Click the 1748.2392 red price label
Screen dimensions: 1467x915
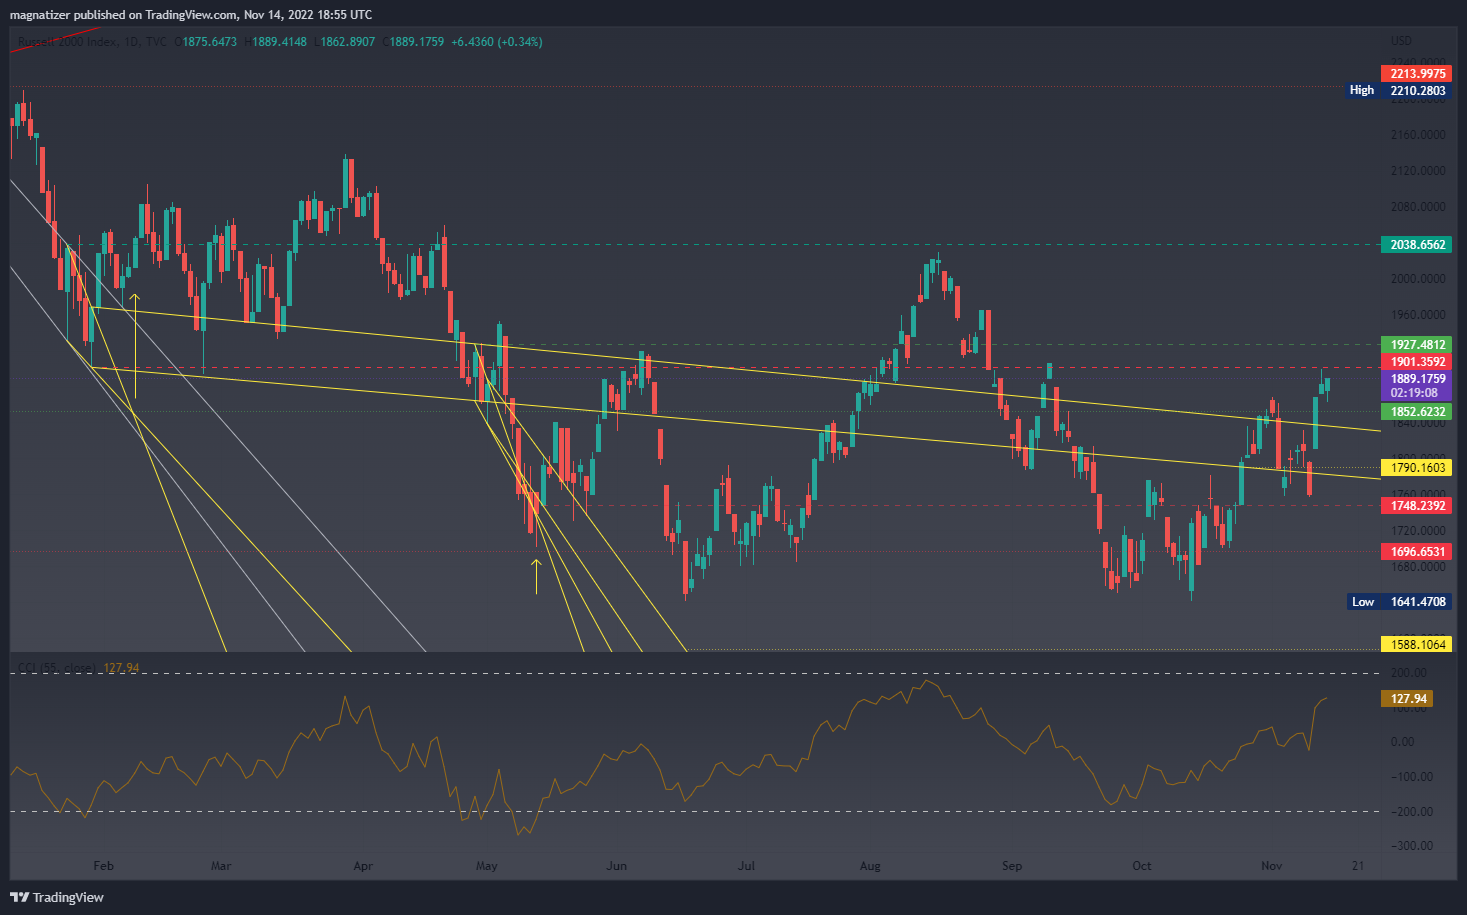pyautogui.click(x=1417, y=506)
